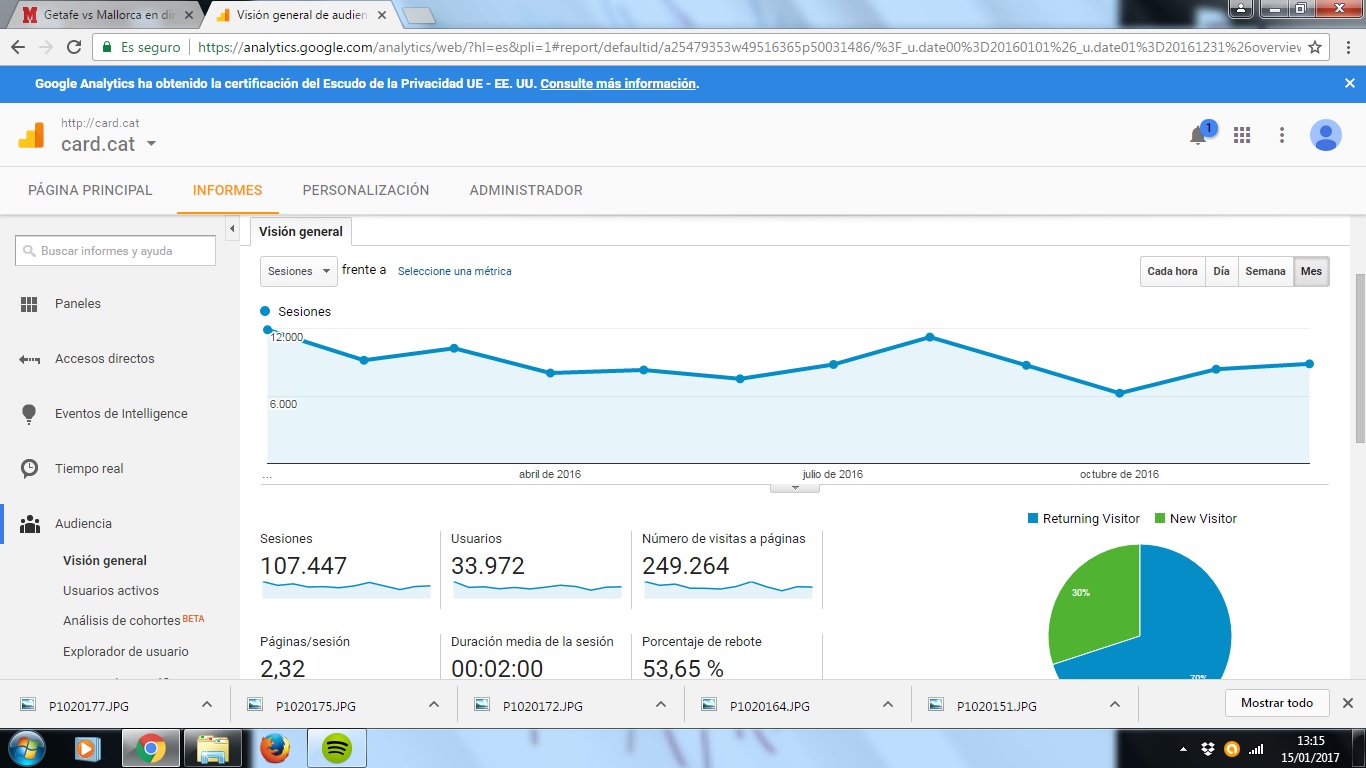Open the Sesiones metric dropdown

click(x=298, y=272)
